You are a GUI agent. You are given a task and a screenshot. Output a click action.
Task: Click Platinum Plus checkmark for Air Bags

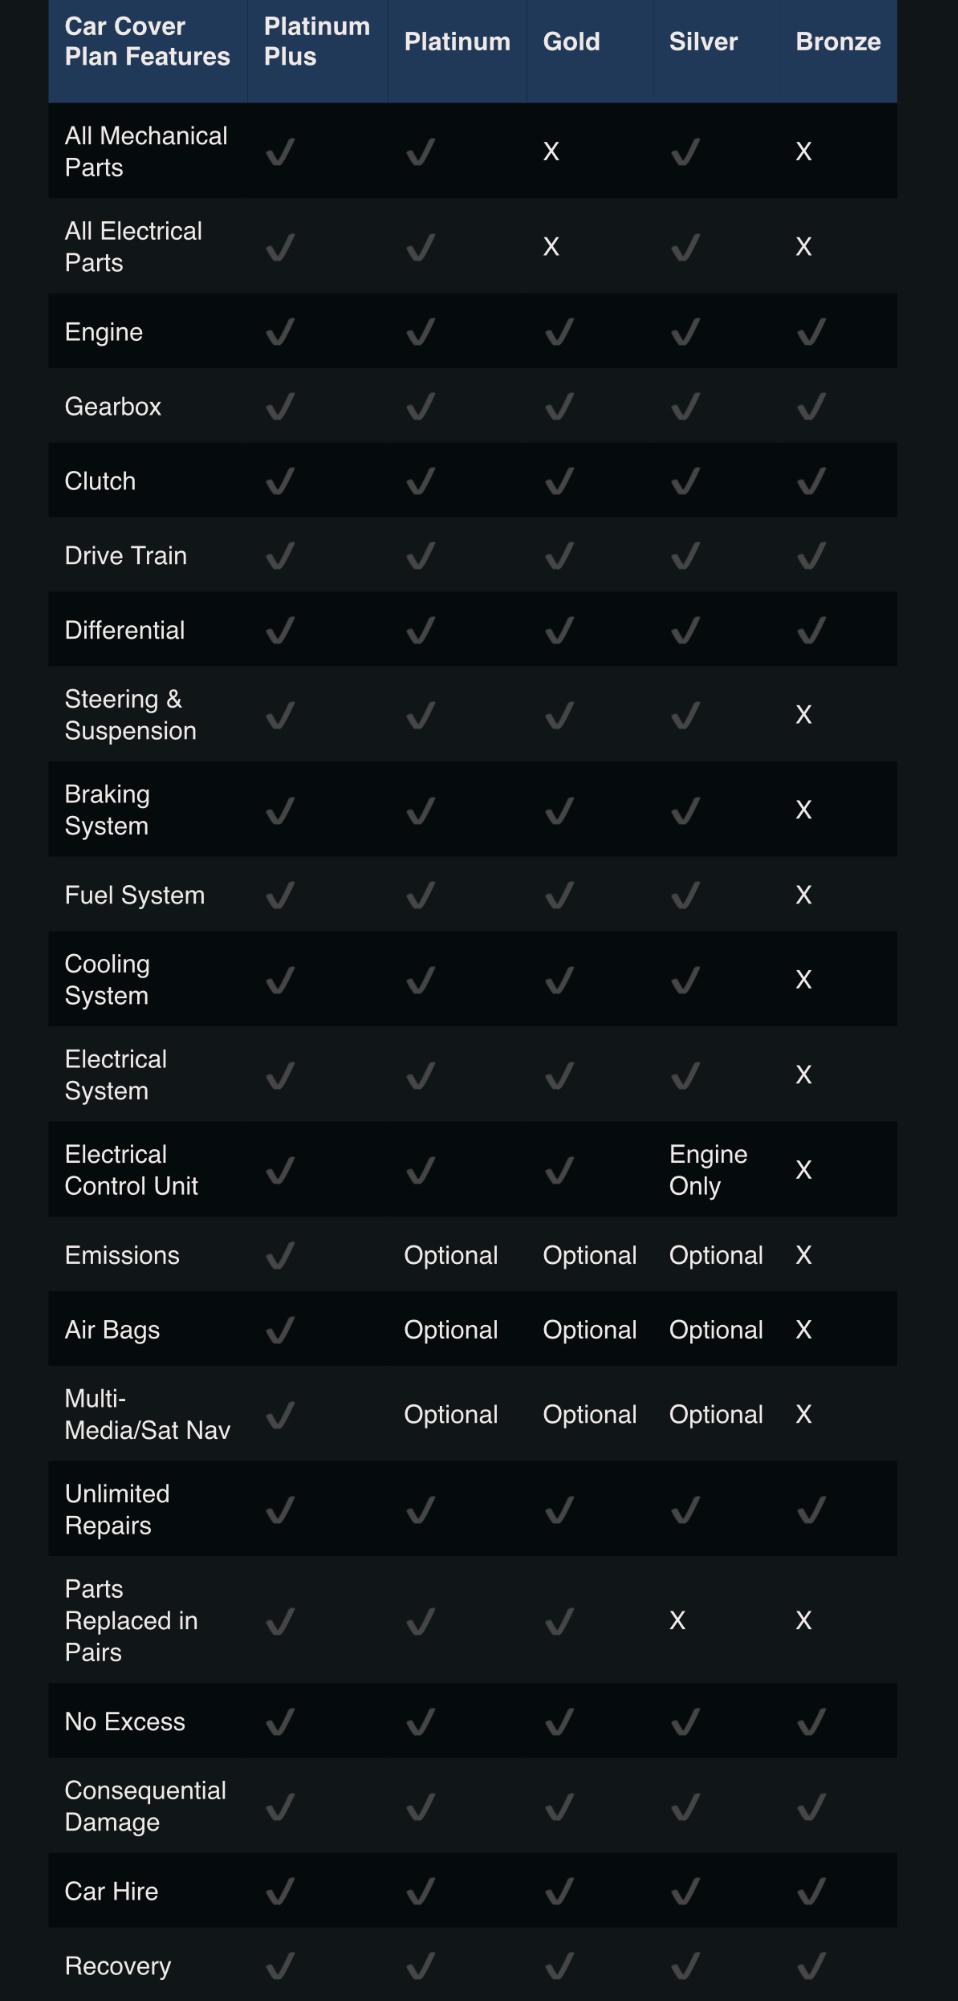(280, 1330)
